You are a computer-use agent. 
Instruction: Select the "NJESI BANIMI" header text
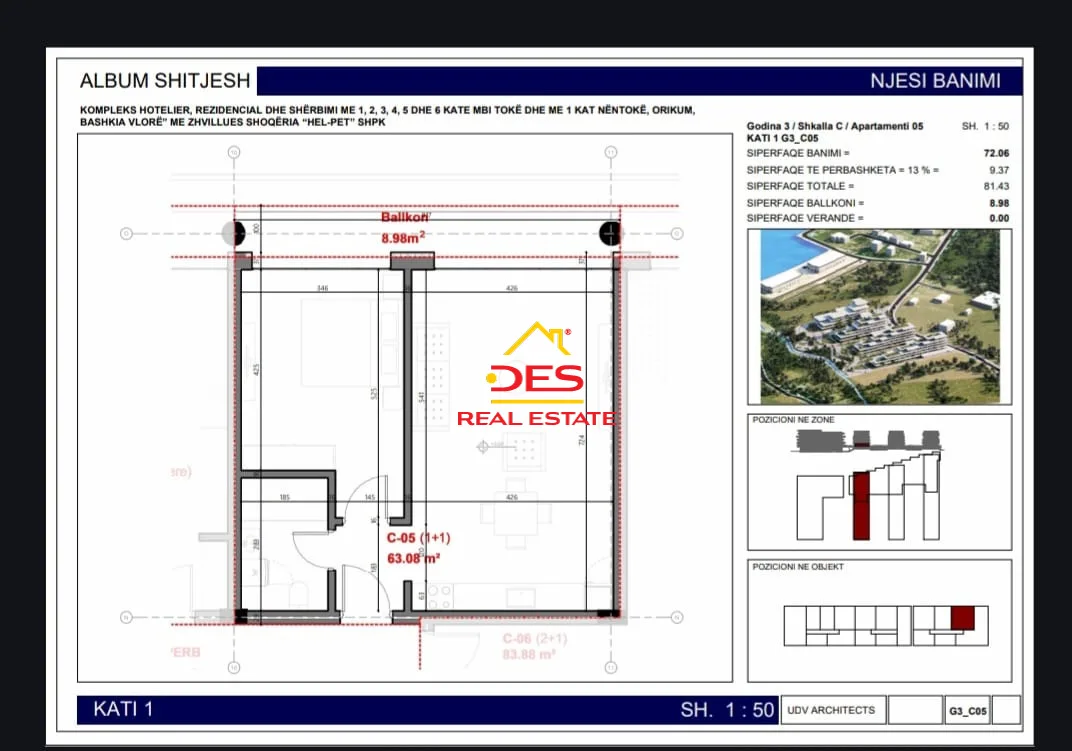pyautogui.click(x=935, y=81)
